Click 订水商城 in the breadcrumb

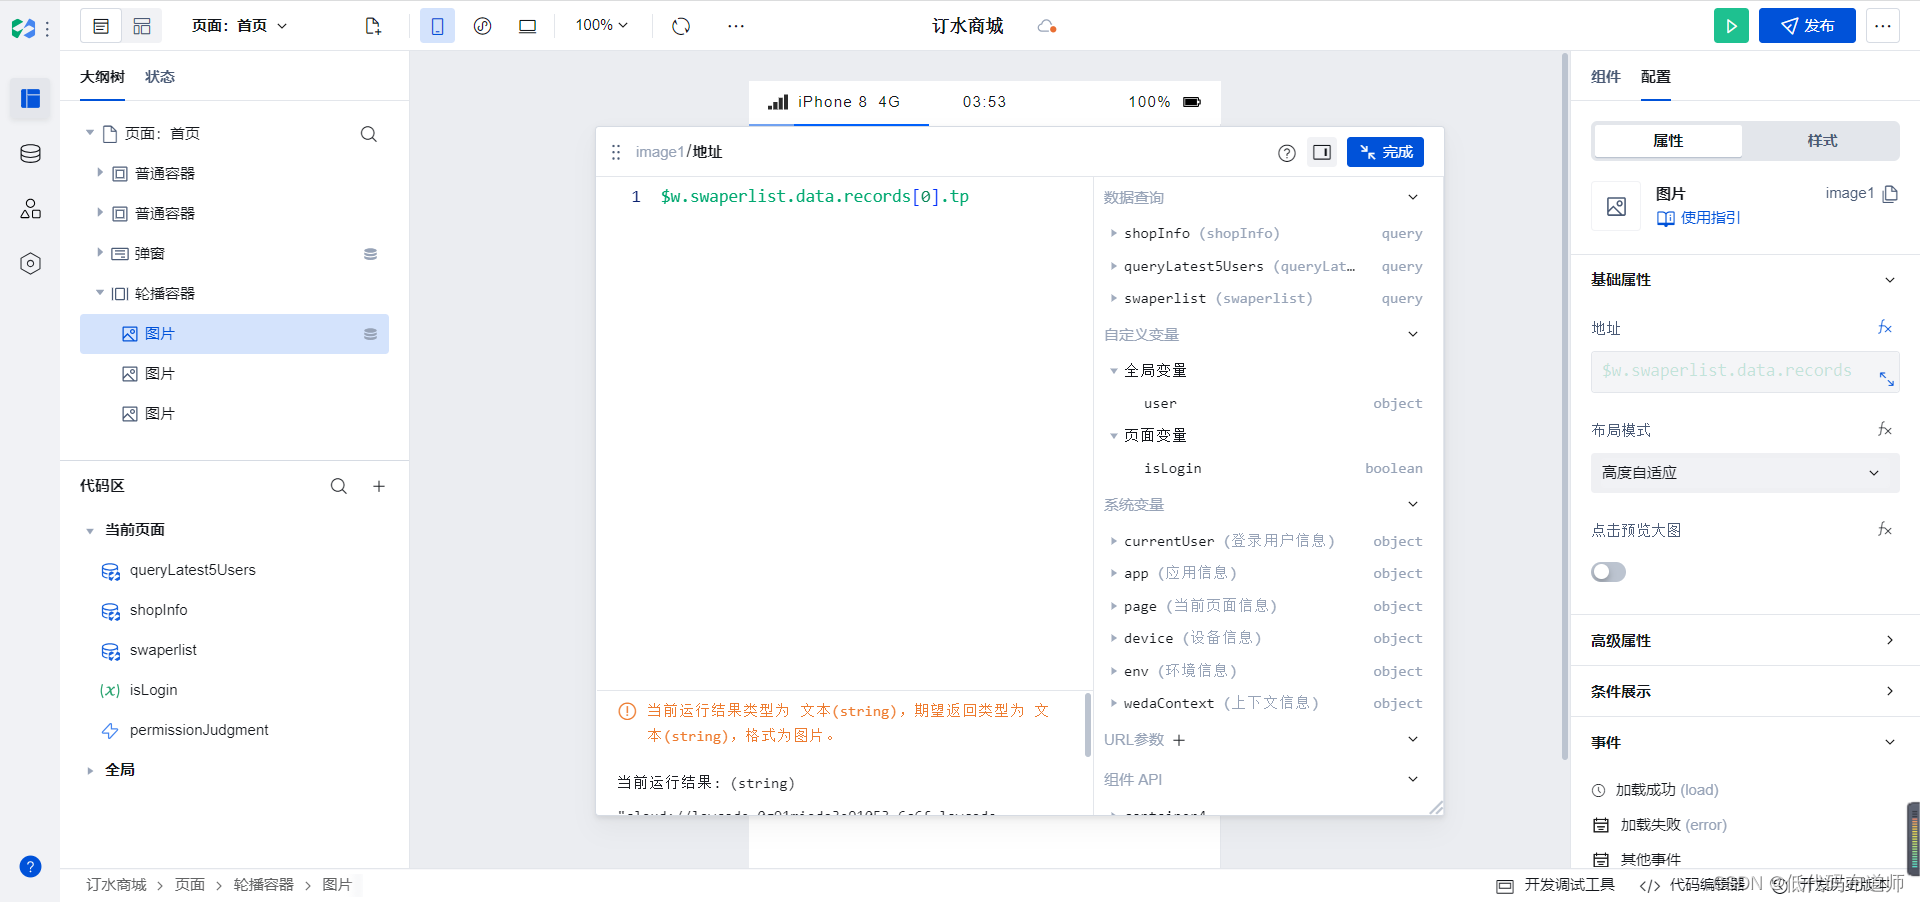pyautogui.click(x=116, y=885)
